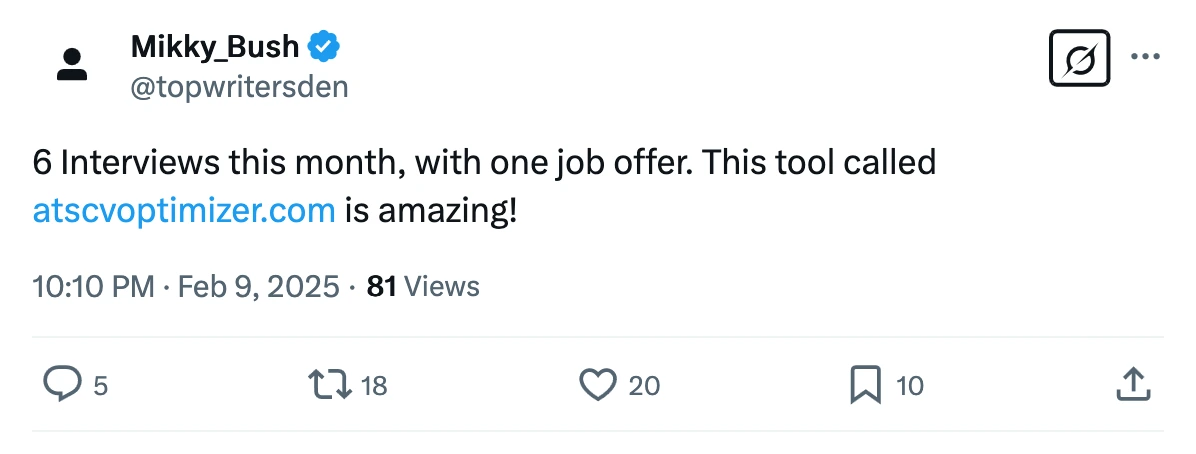Visit the atscvoptimizer.com link
Image resolution: width=1196 pixels, height=454 pixels.
point(184,210)
